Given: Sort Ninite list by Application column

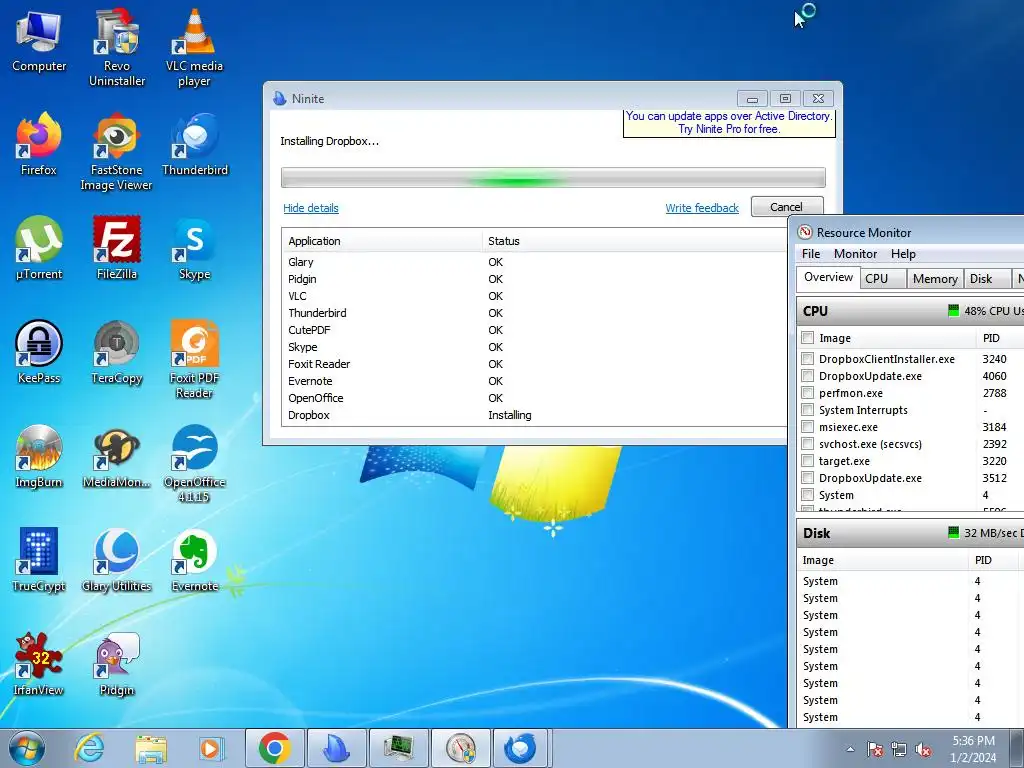Looking at the screenshot, I should pyautogui.click(x=382, y=241).
